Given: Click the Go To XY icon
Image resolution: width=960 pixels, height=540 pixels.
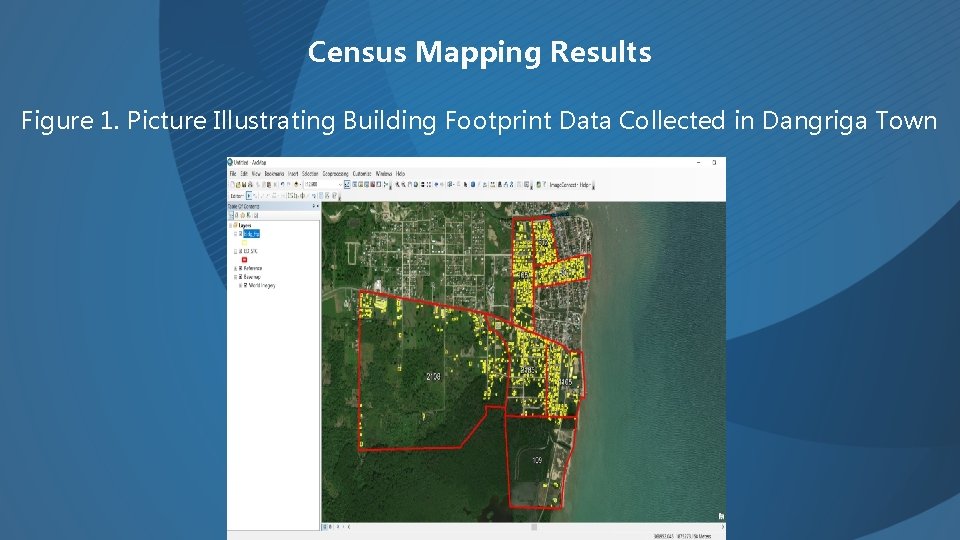Looking at the screenshot, I should pos(512,184).
